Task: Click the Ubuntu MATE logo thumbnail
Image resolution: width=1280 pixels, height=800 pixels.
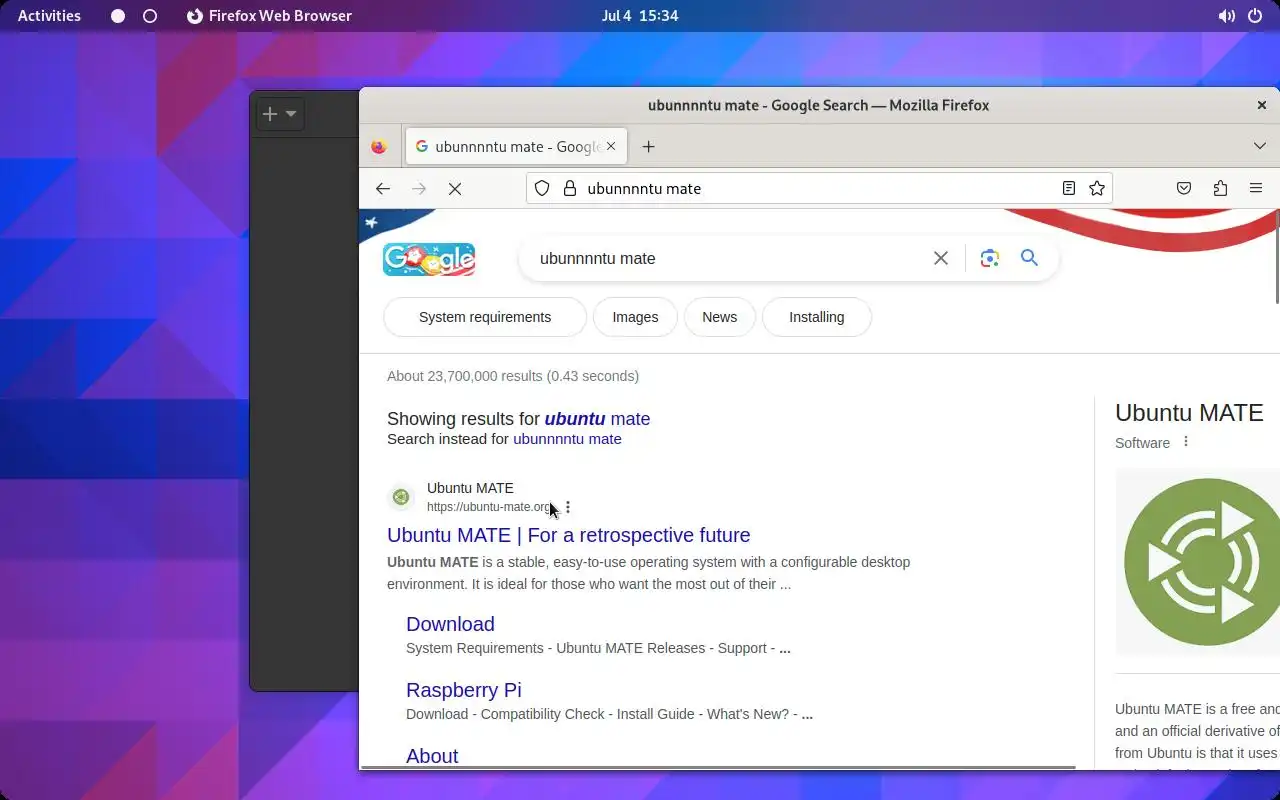Action: [x=1198, y=561]
